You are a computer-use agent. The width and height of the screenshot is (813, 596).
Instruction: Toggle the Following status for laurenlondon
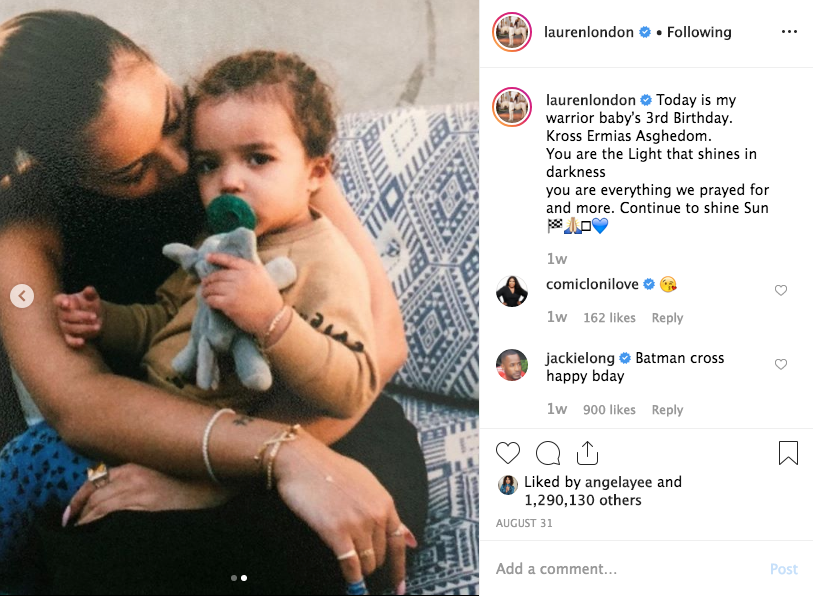(x=699, y=32)
